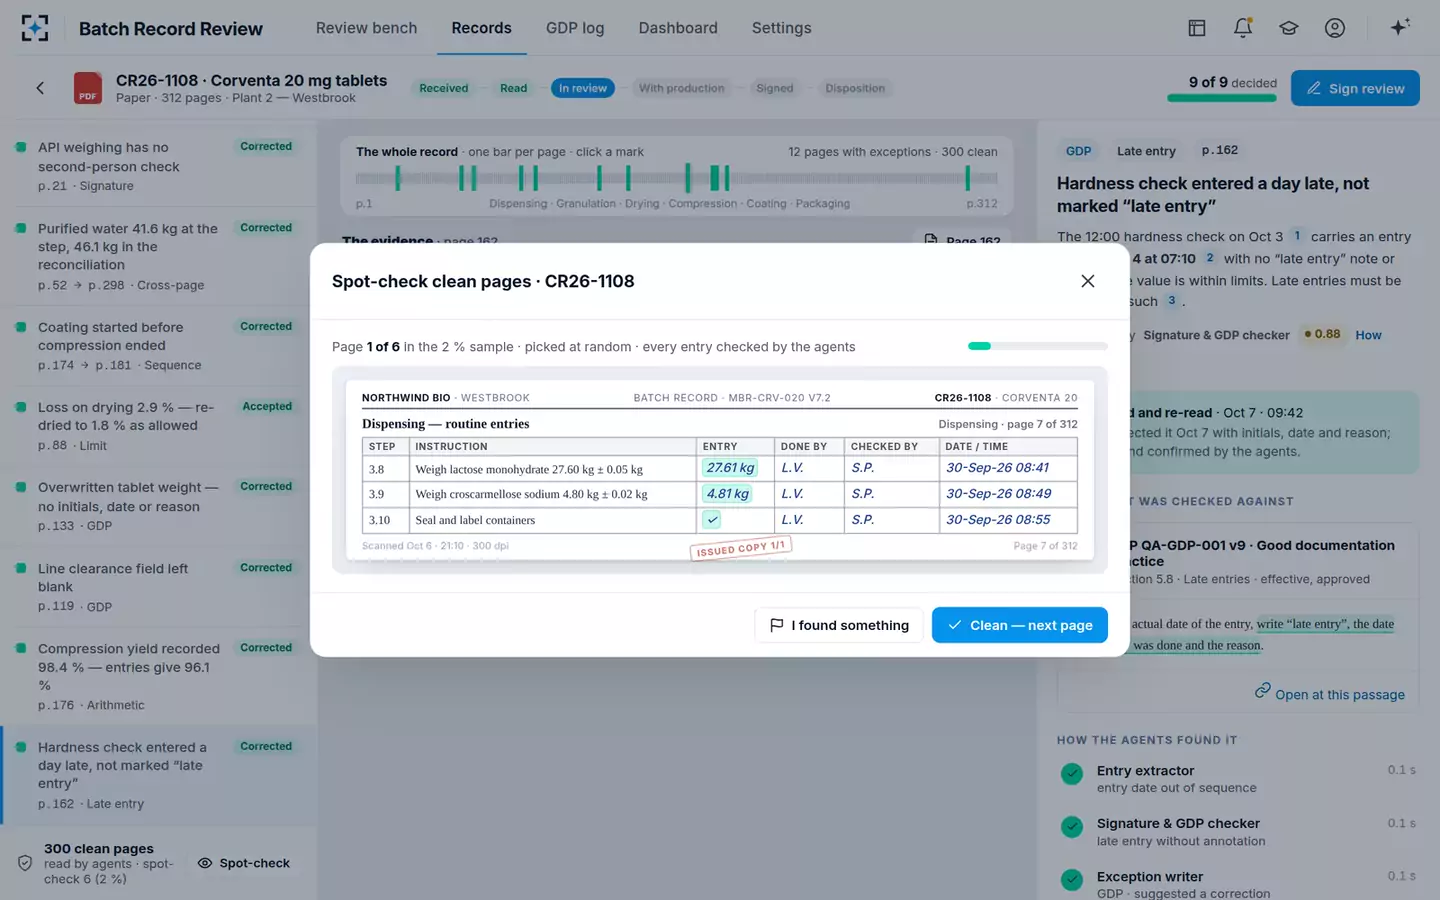Open the Loss on drying 2.9 % exception
The height and width of the screenshot is (900, 1440).
[160, 426]
